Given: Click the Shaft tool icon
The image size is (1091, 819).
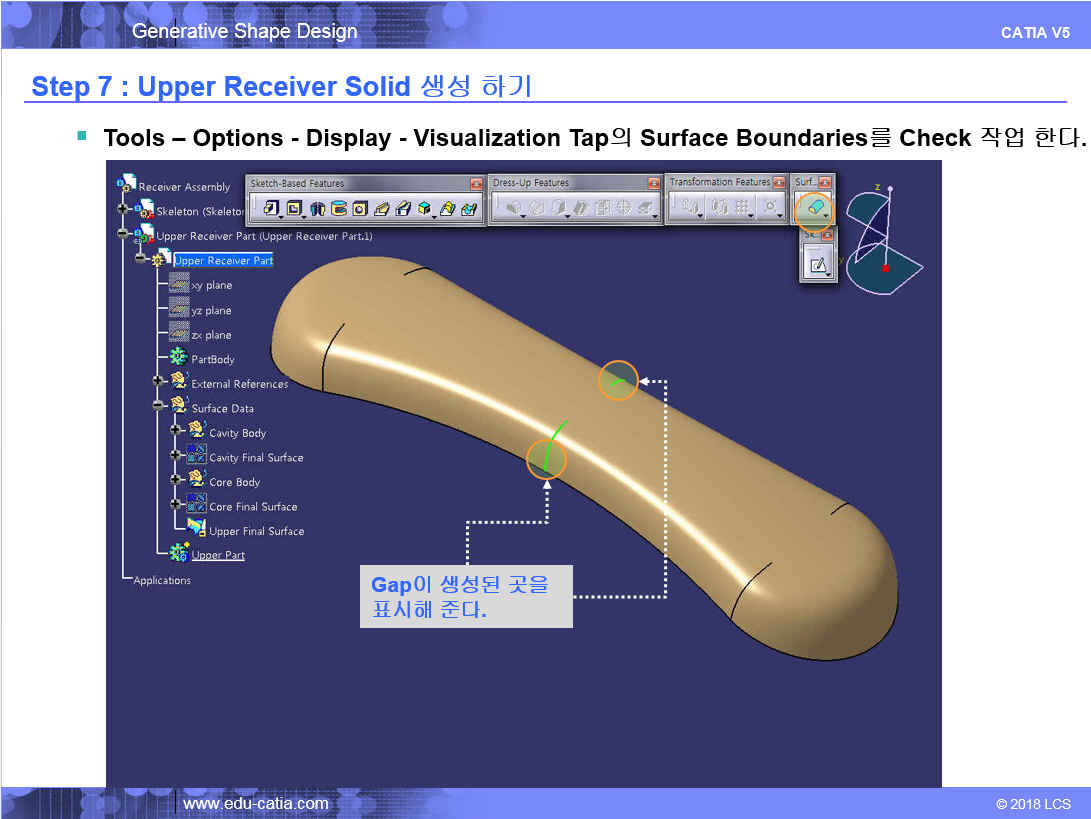Looking at the screenshot, I should 318,208.
